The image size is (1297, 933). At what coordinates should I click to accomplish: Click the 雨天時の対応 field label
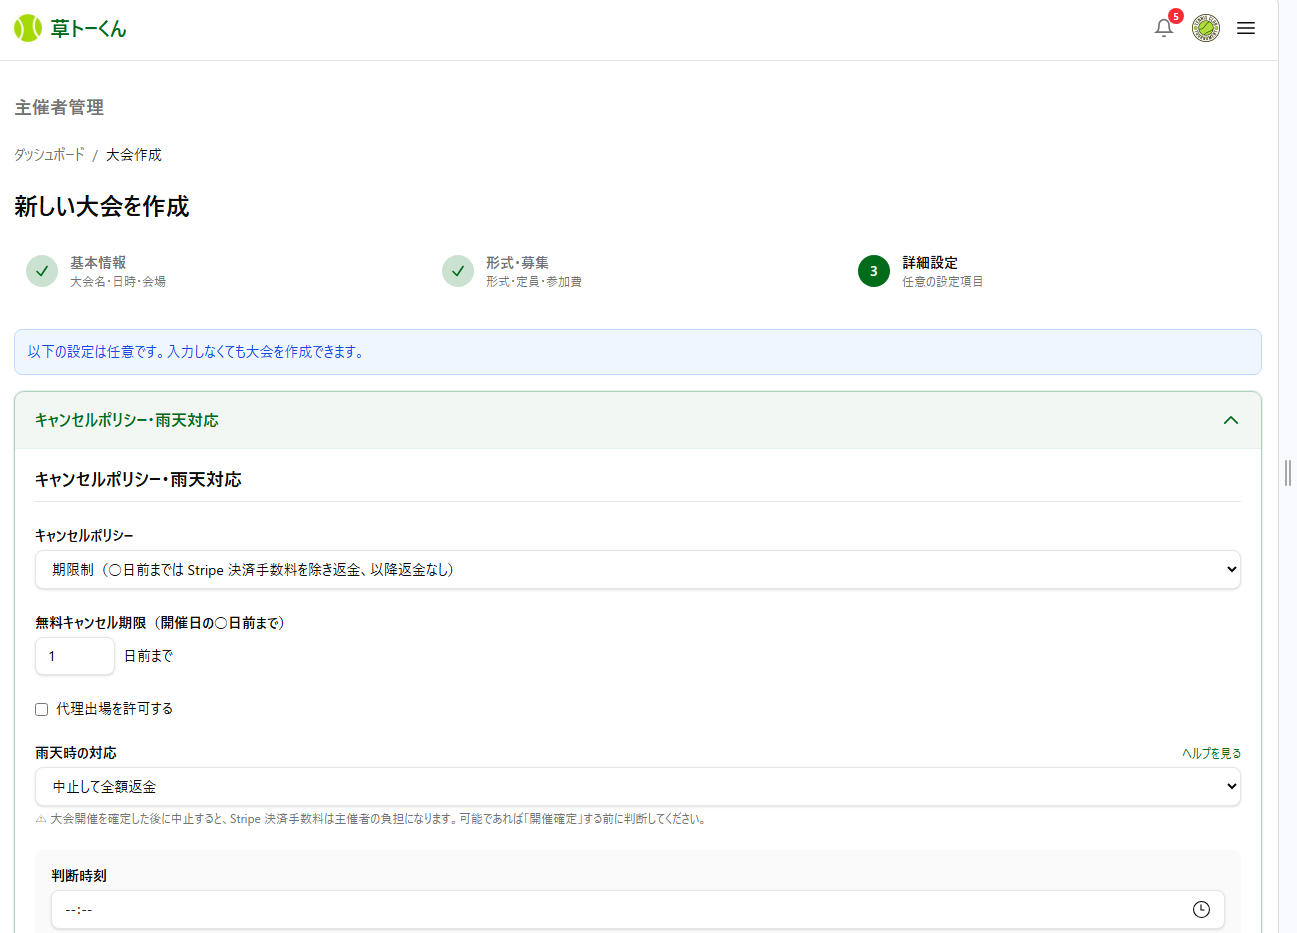(76, 753)
